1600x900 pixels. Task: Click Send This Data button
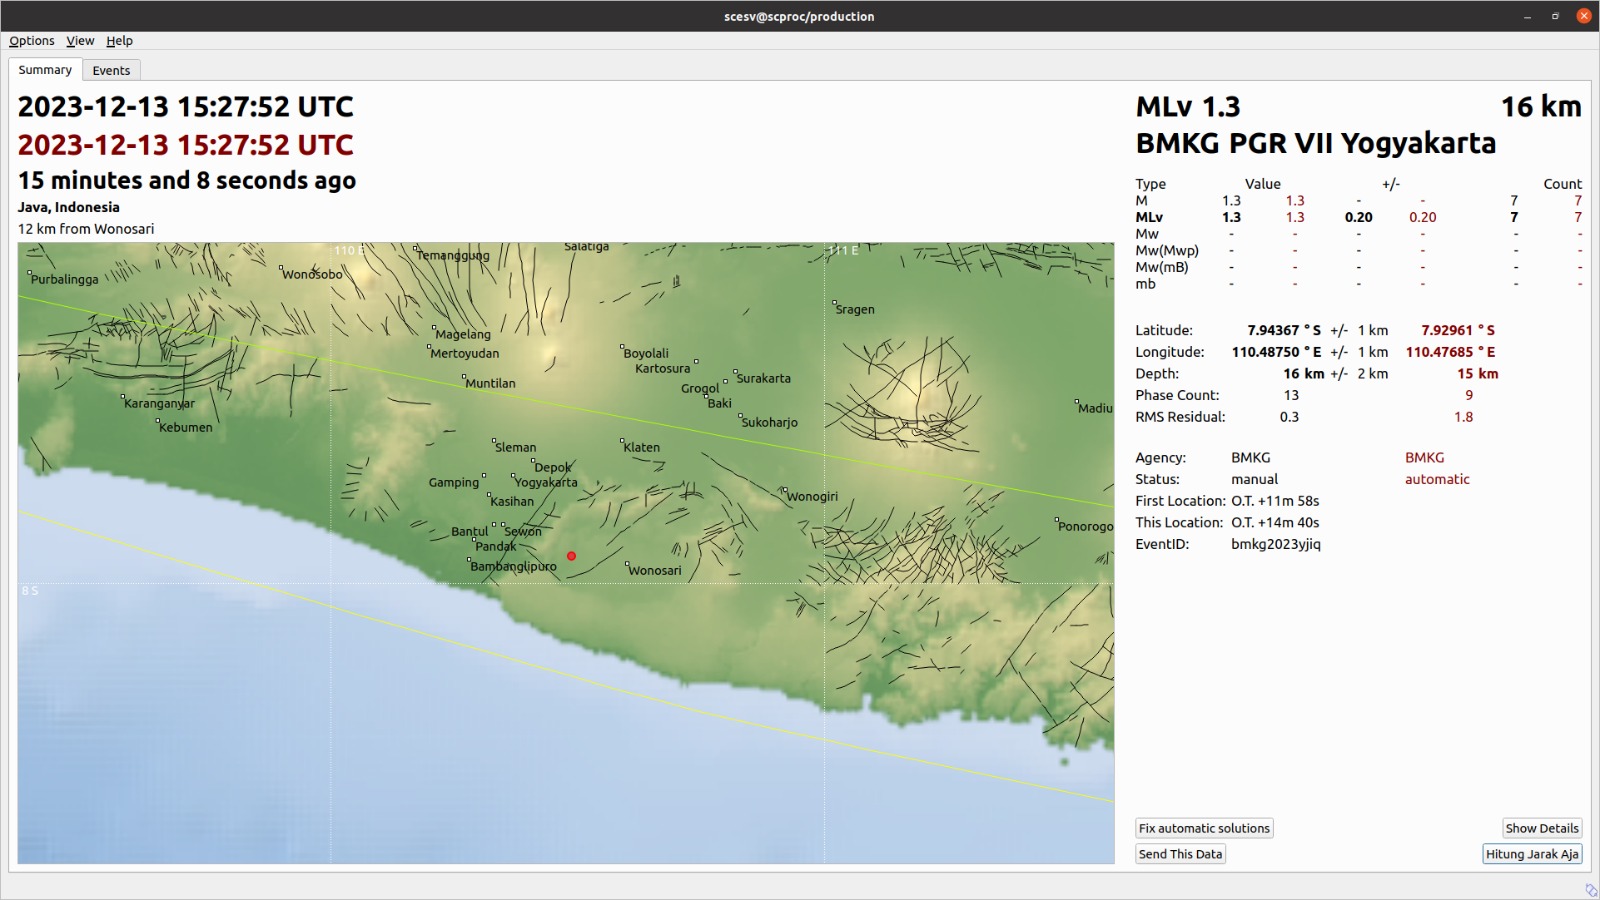coord(1180,854)
